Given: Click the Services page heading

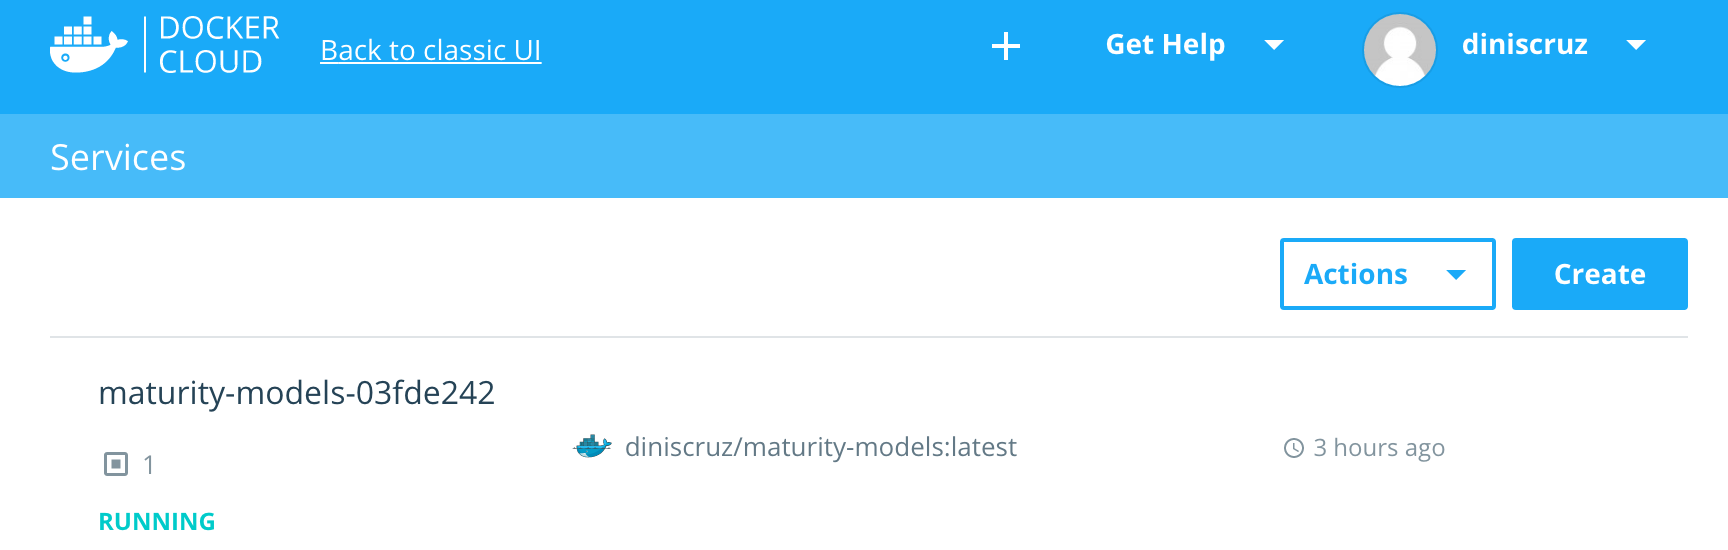Looking at the screenshot, I should [118, 157].
